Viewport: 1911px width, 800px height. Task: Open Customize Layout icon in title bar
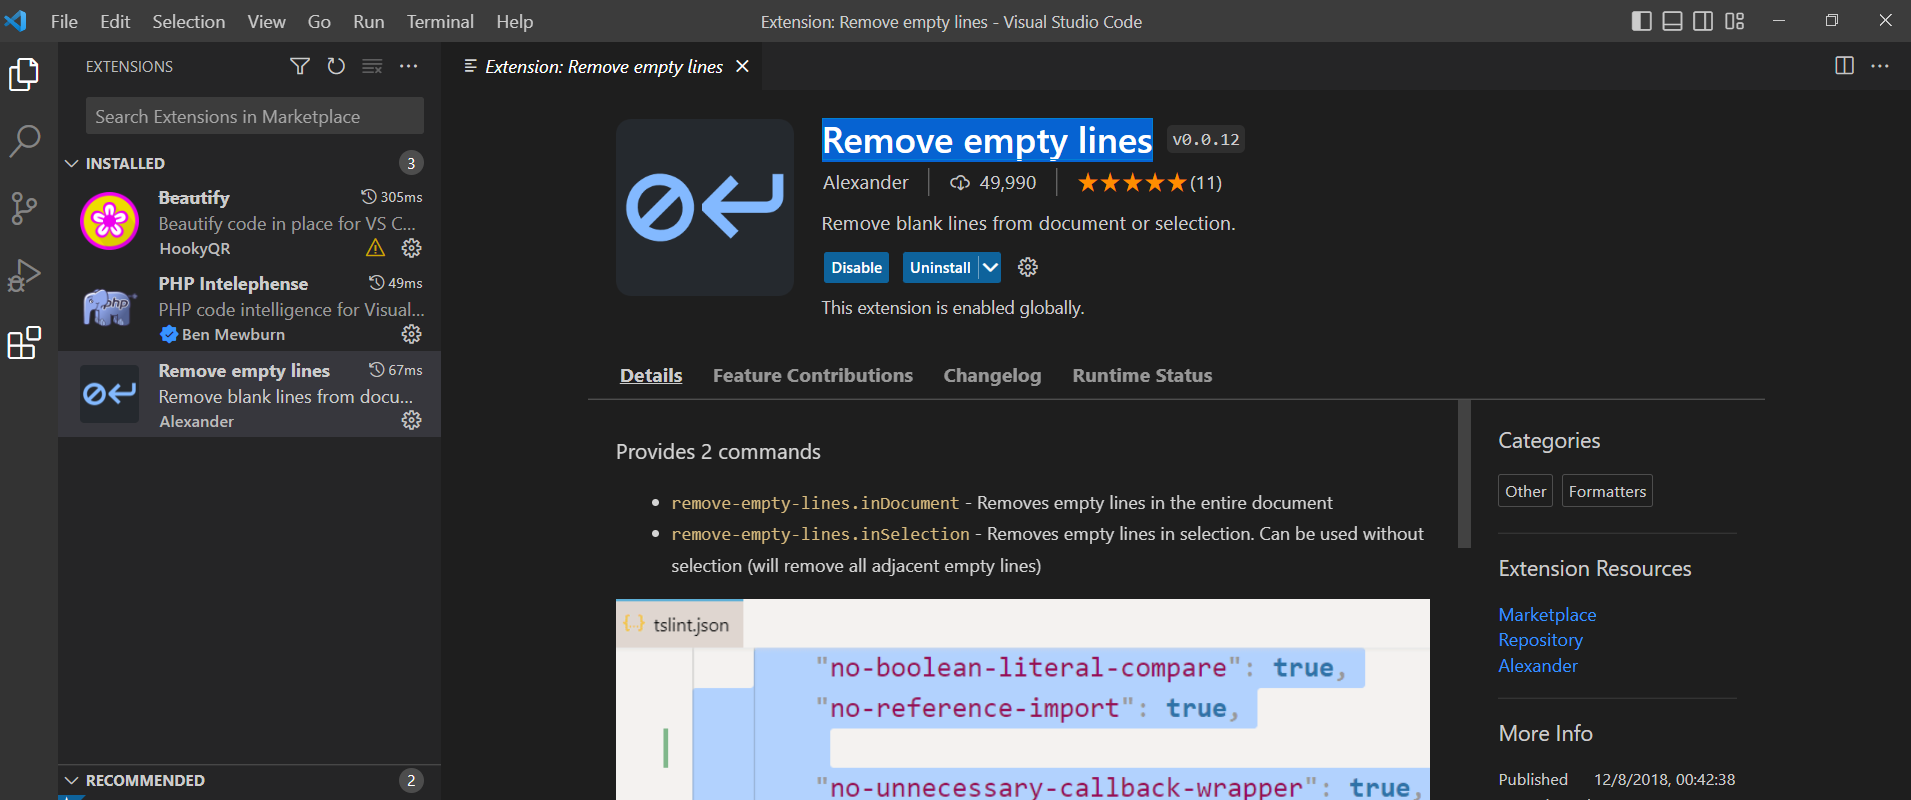(x=1735, y=21)
